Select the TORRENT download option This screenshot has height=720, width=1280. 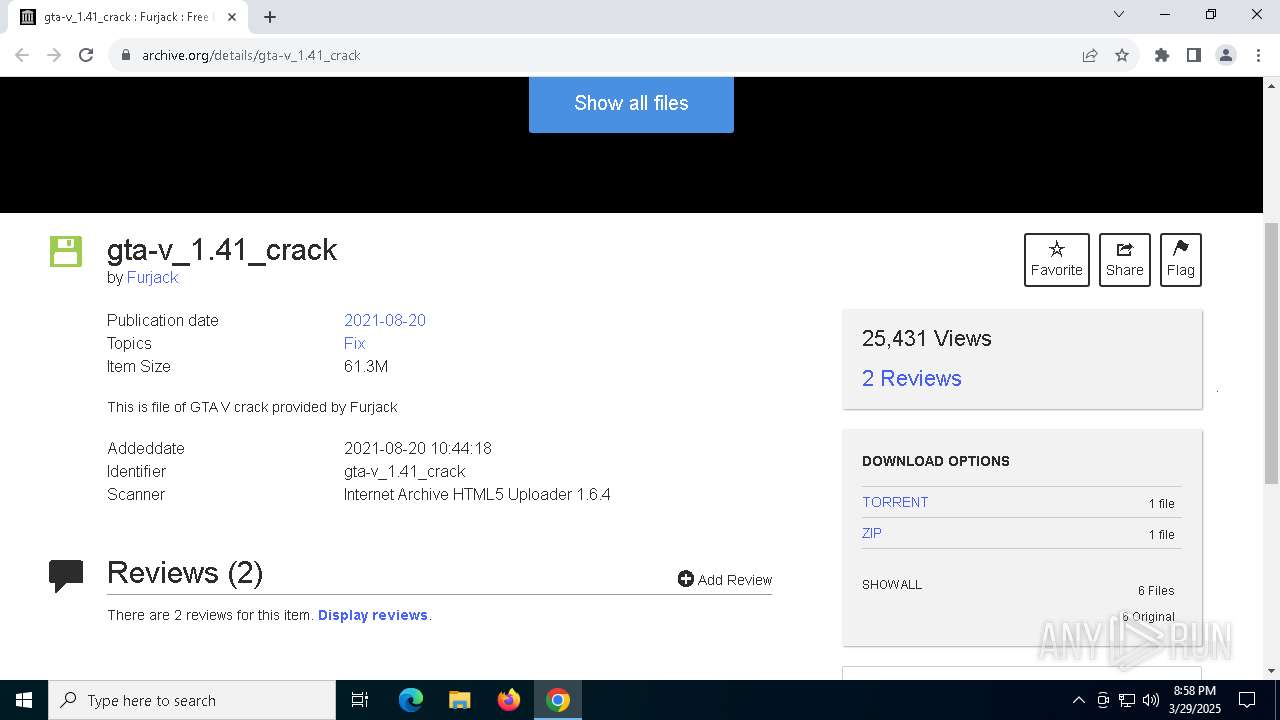click(895, 502)
